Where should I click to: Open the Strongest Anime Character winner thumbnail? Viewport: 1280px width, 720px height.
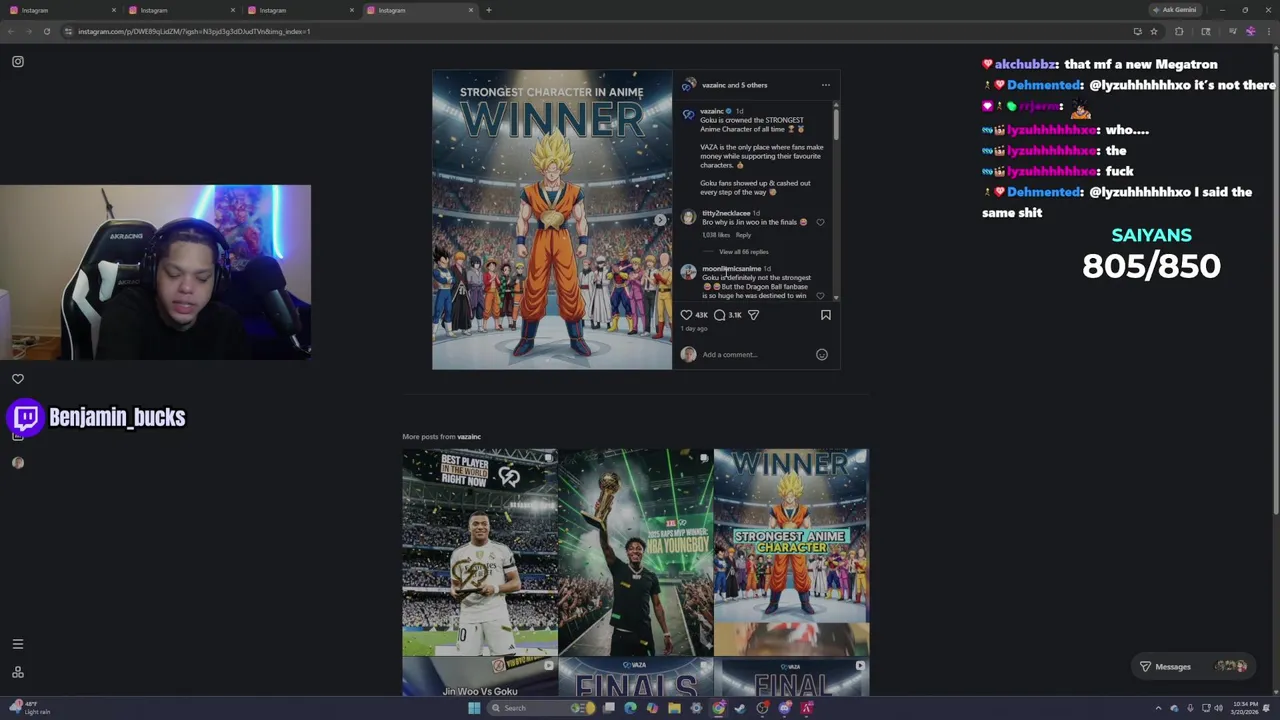[791, 552]
